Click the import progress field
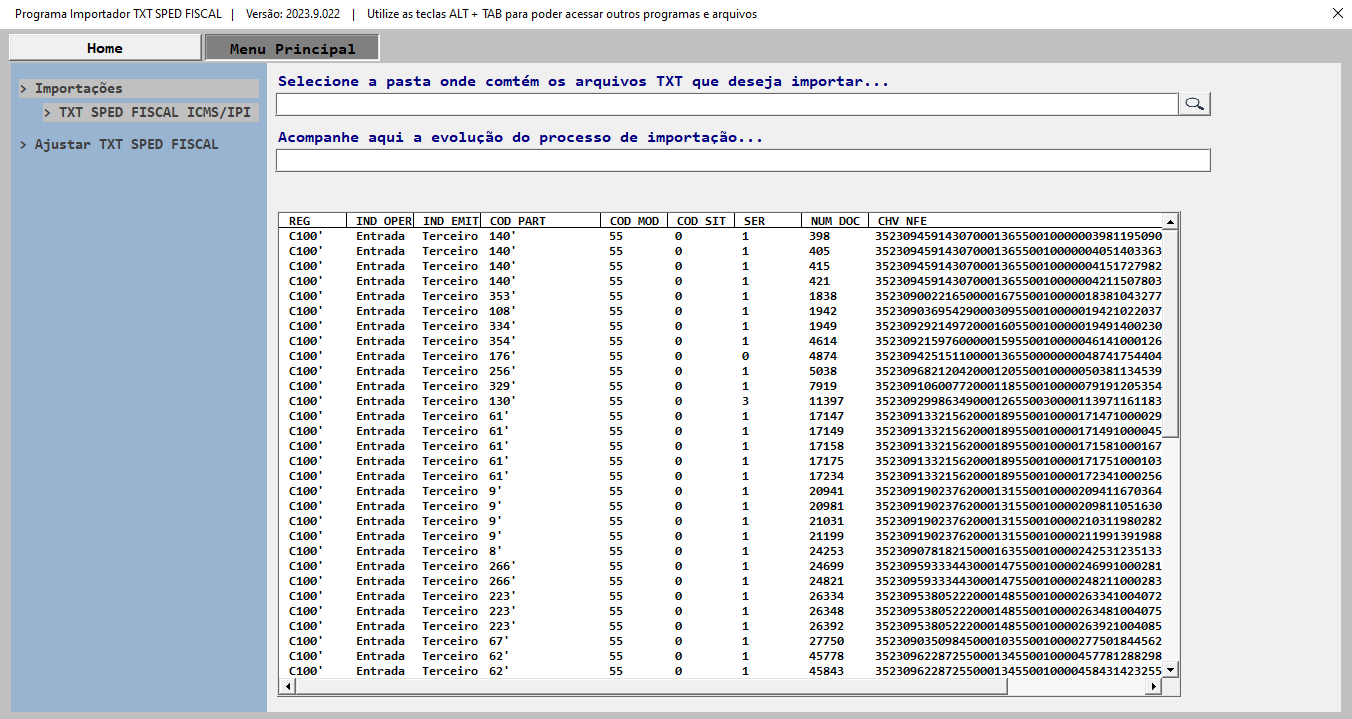This screenshot has width=1352, height=719. pyautogui.click(x=742, y=160)
